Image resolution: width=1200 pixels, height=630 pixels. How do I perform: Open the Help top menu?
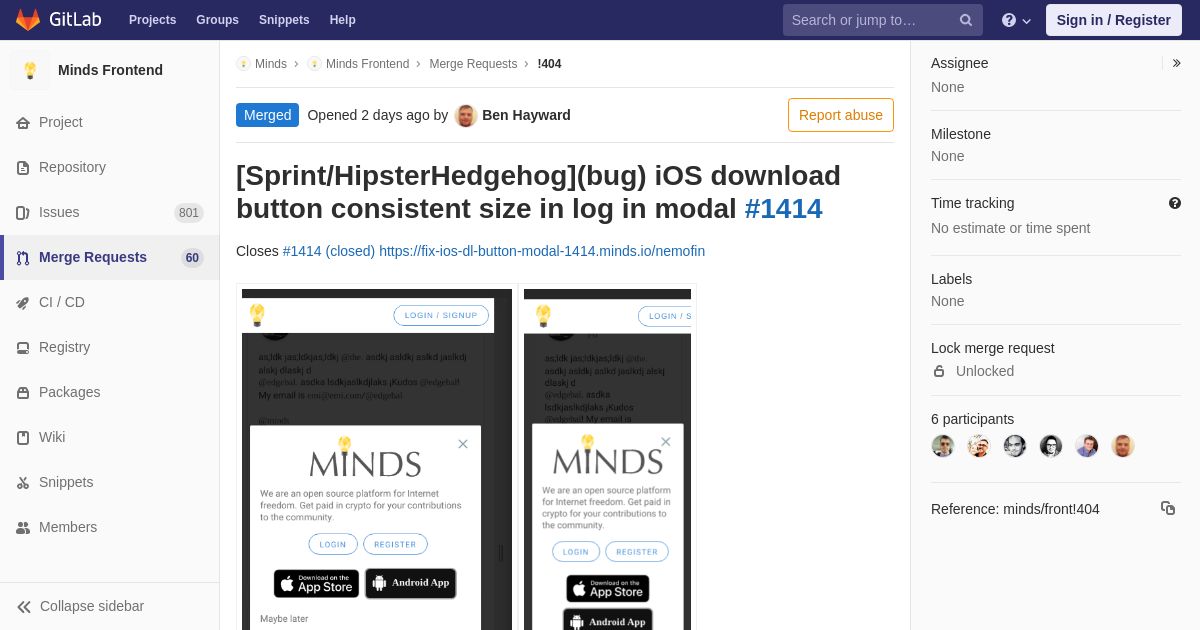coord(343,20)
